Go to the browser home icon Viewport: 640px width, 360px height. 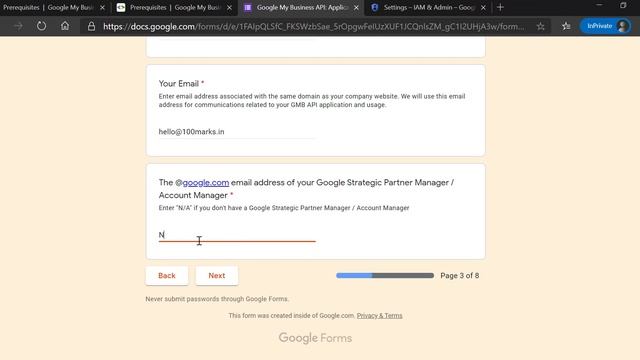[65, 26]
